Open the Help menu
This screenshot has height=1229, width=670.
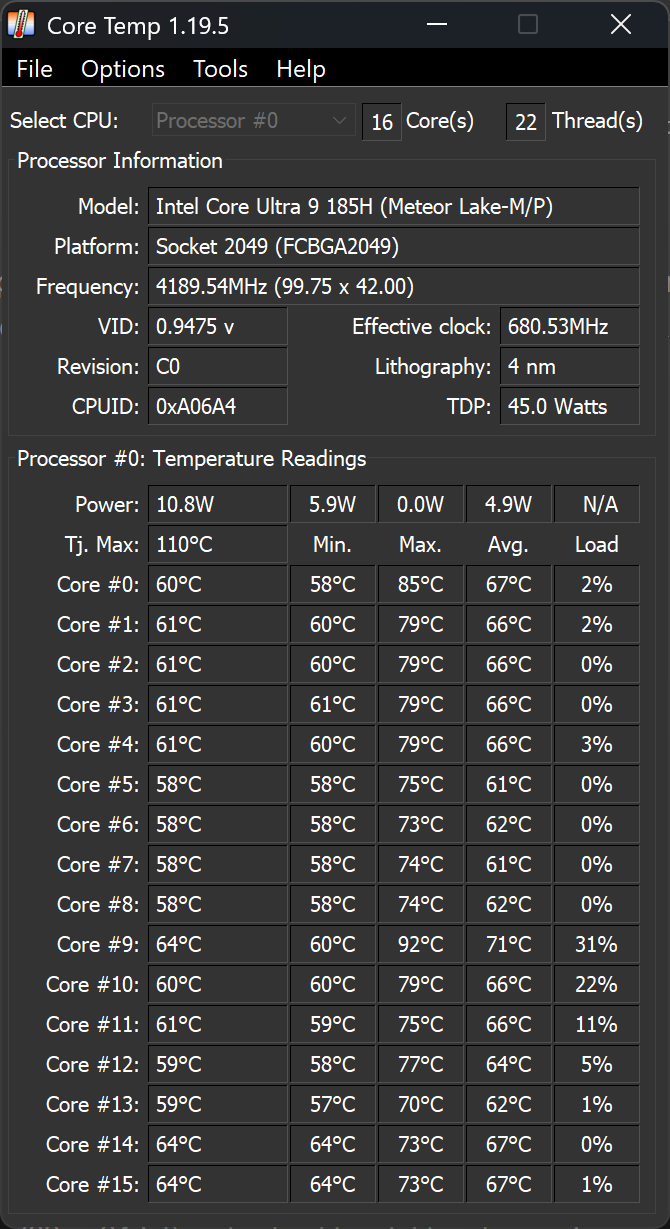(x=301, y=69)
